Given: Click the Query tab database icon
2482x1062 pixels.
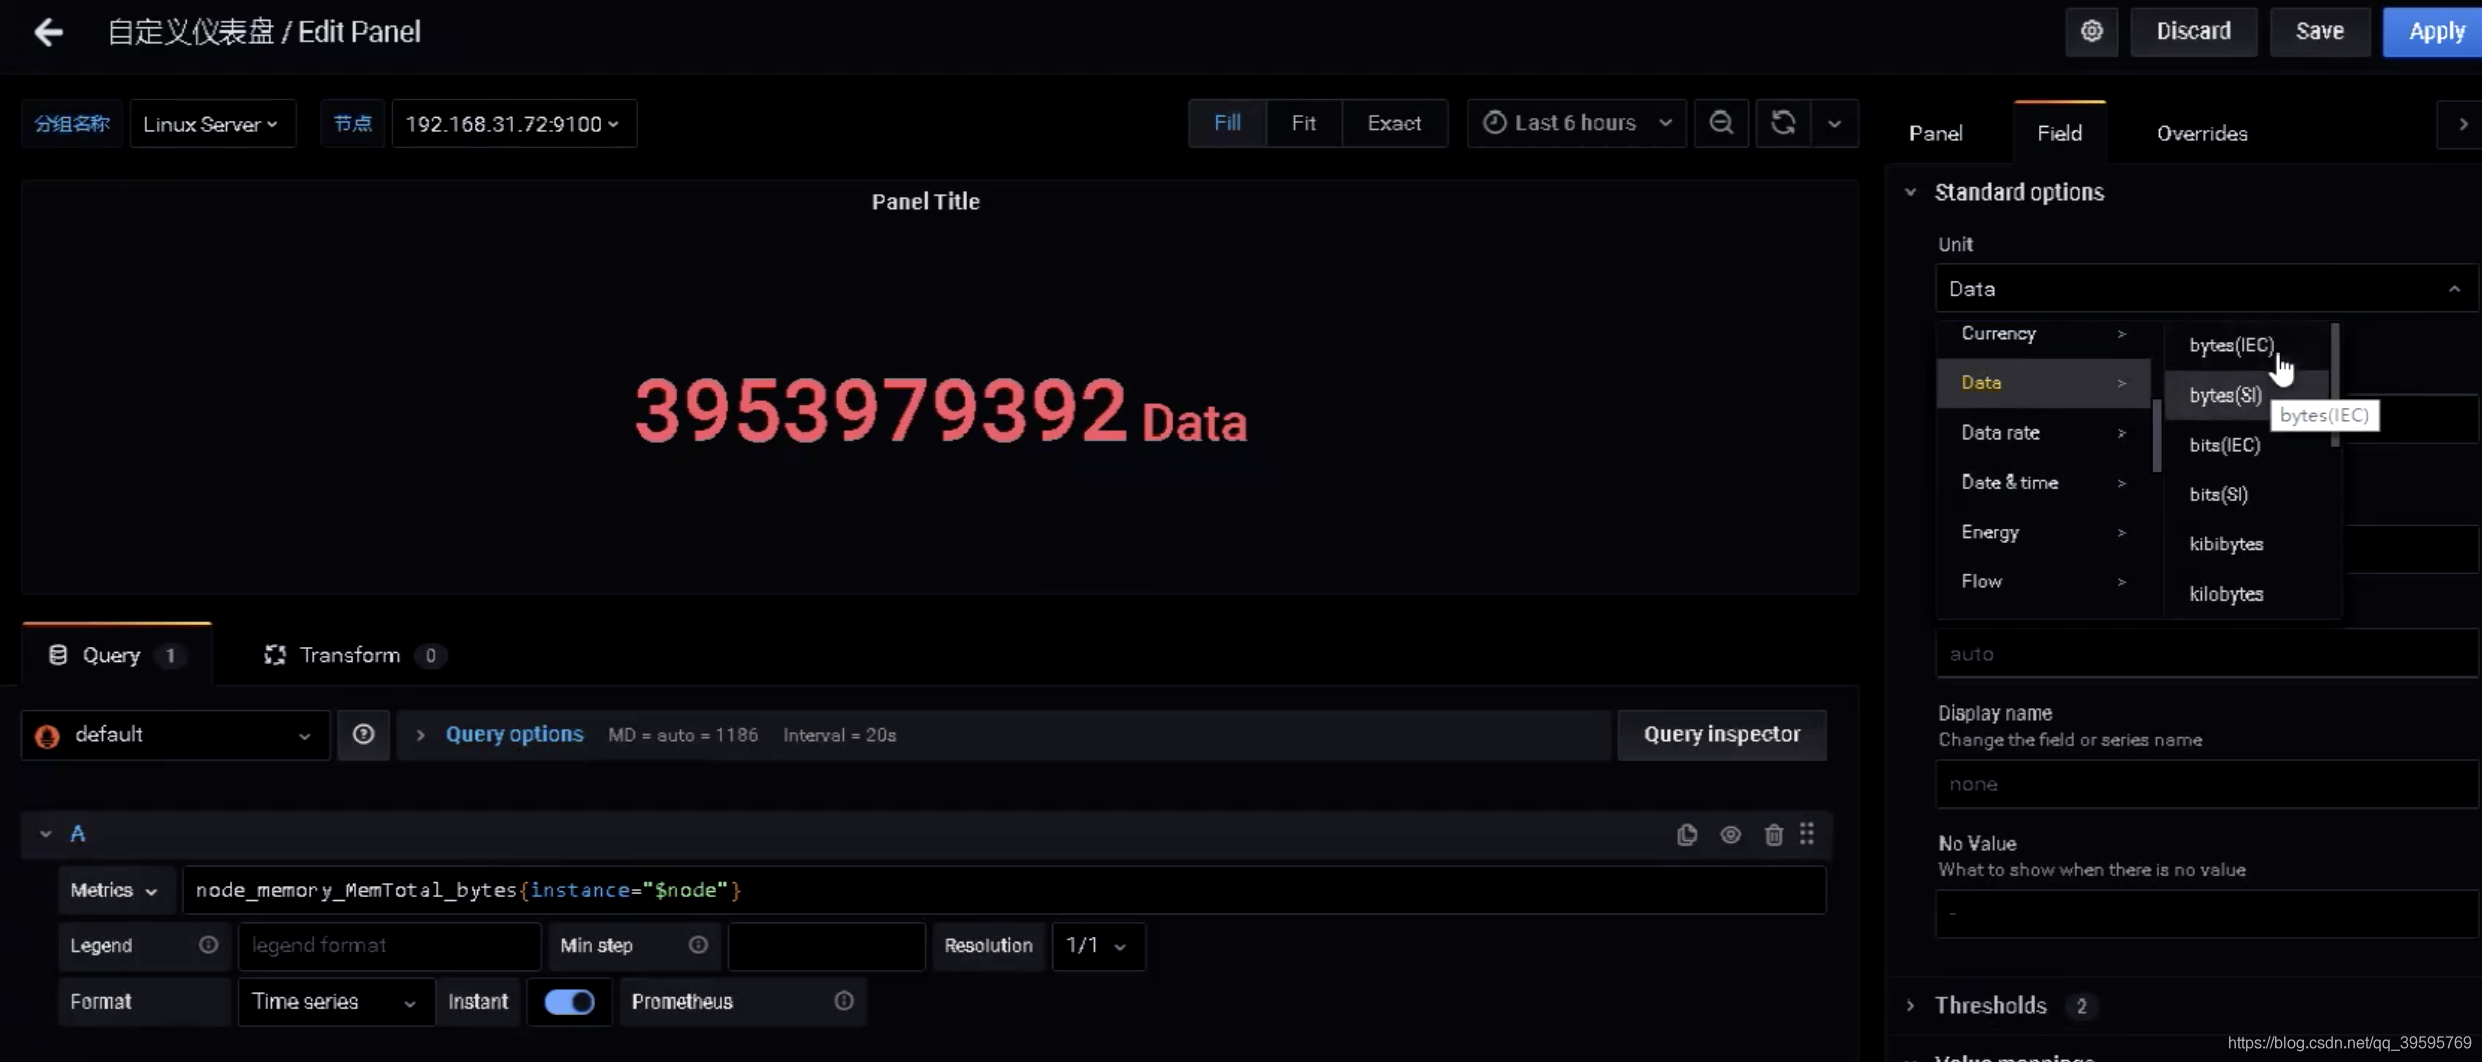Looking at the screenshot, I should click(58, 655).
